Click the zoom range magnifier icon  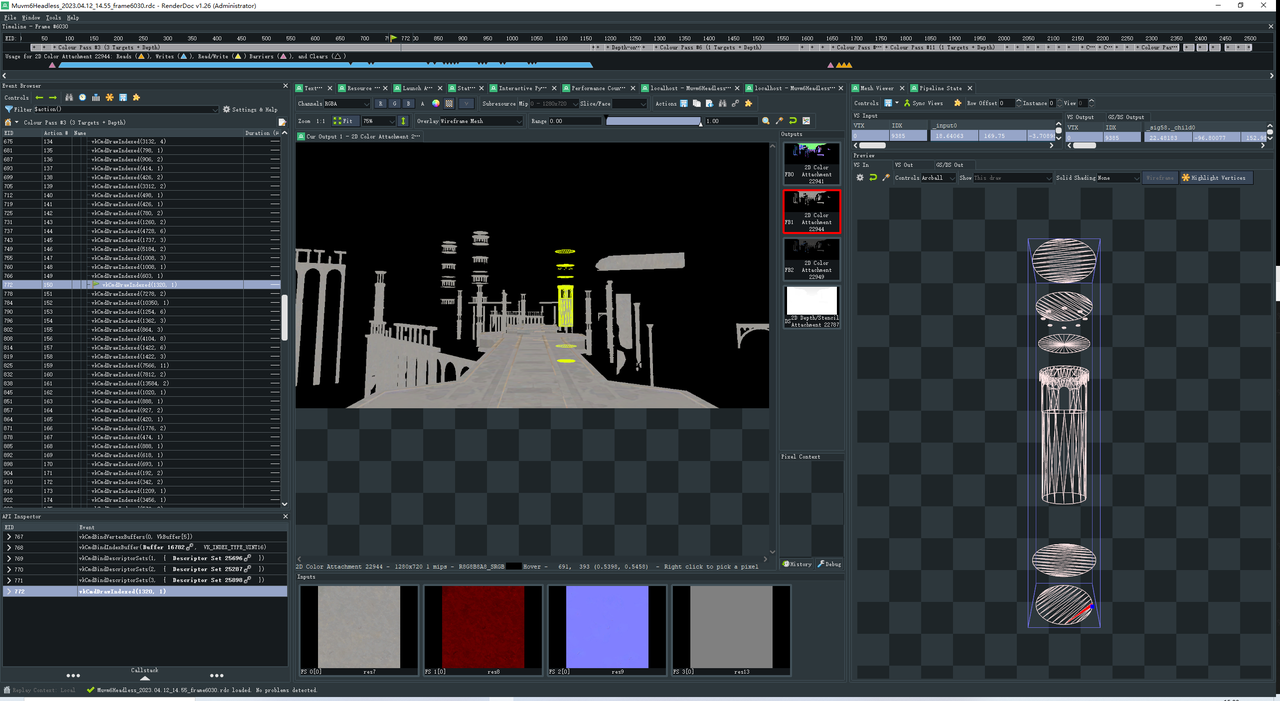[x=766, y=121]
